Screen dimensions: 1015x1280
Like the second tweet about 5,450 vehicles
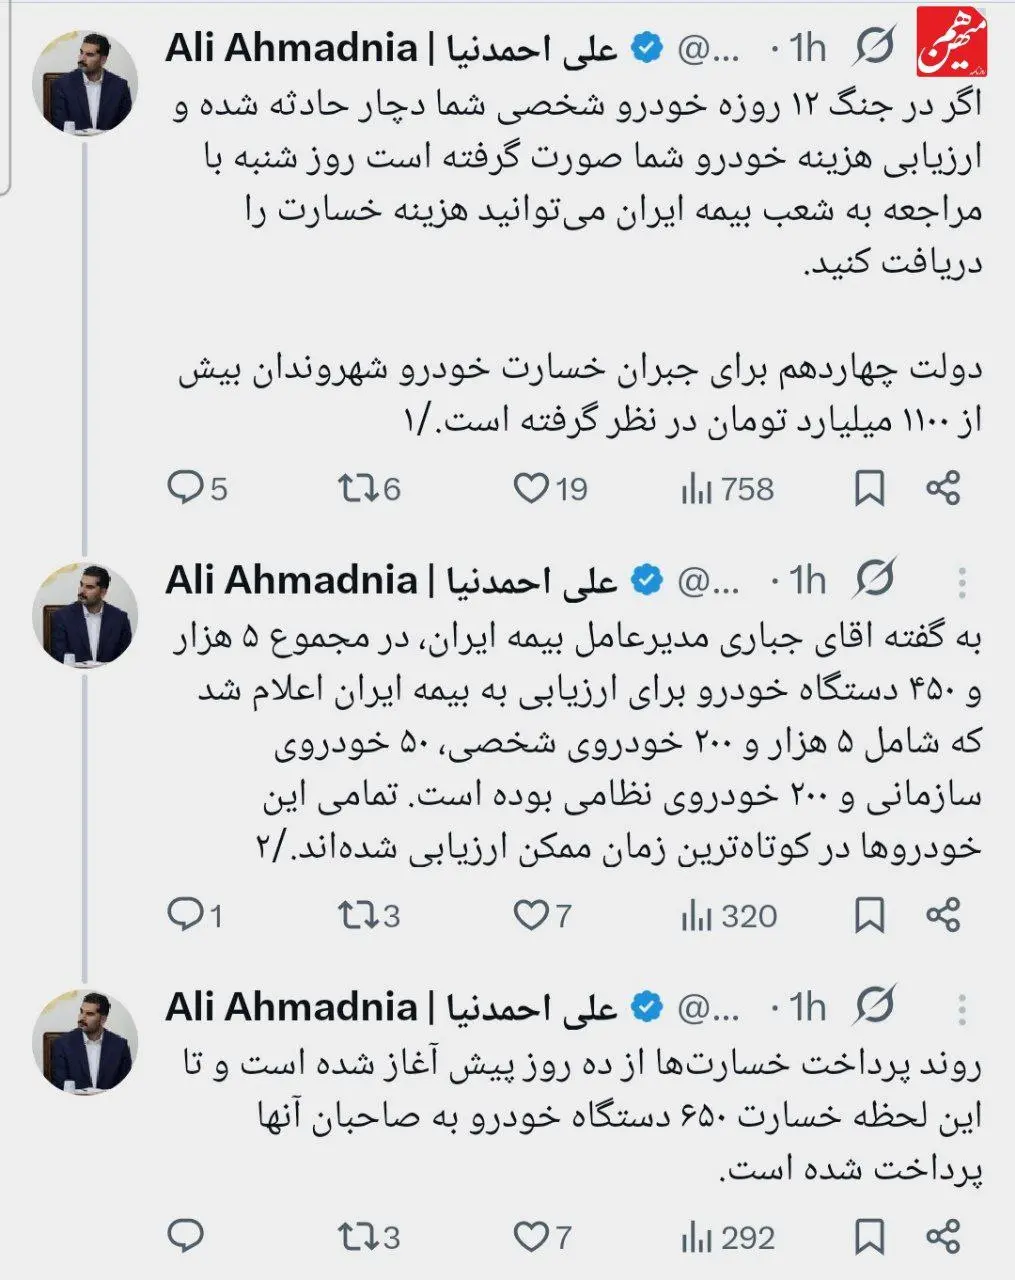[531, 914]
